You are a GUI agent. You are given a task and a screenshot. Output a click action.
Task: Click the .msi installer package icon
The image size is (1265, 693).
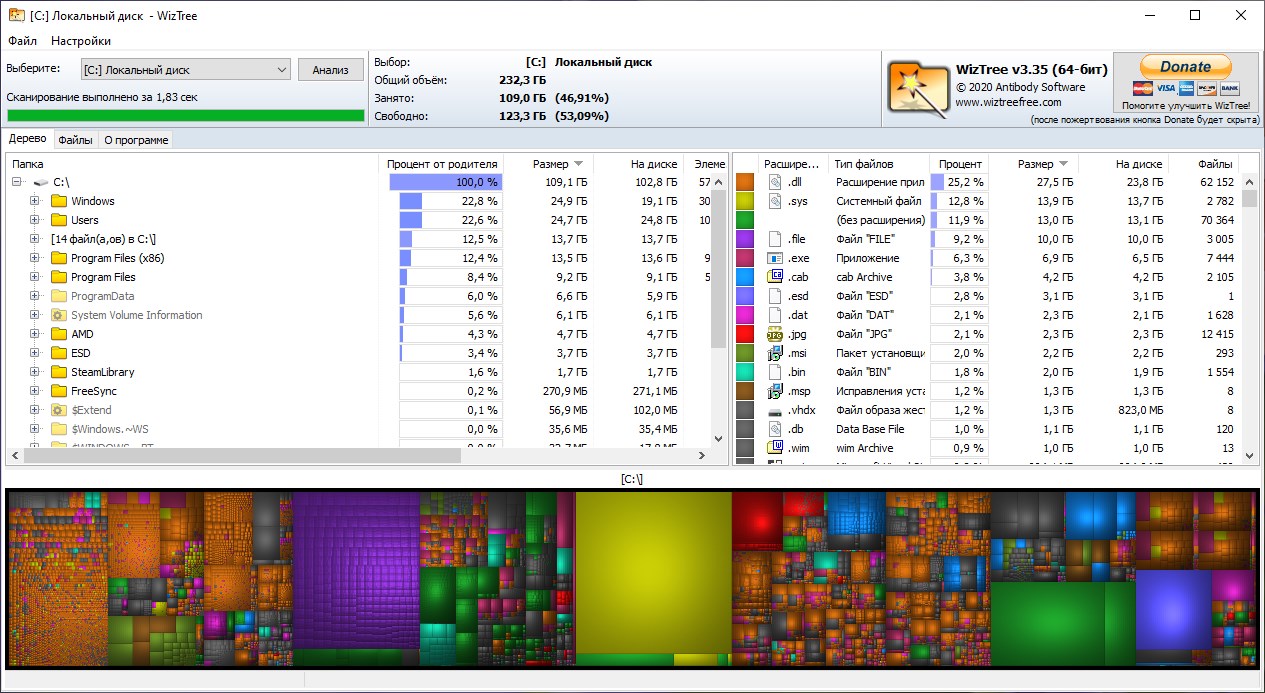pyautogui.click(x=774, y=353)
